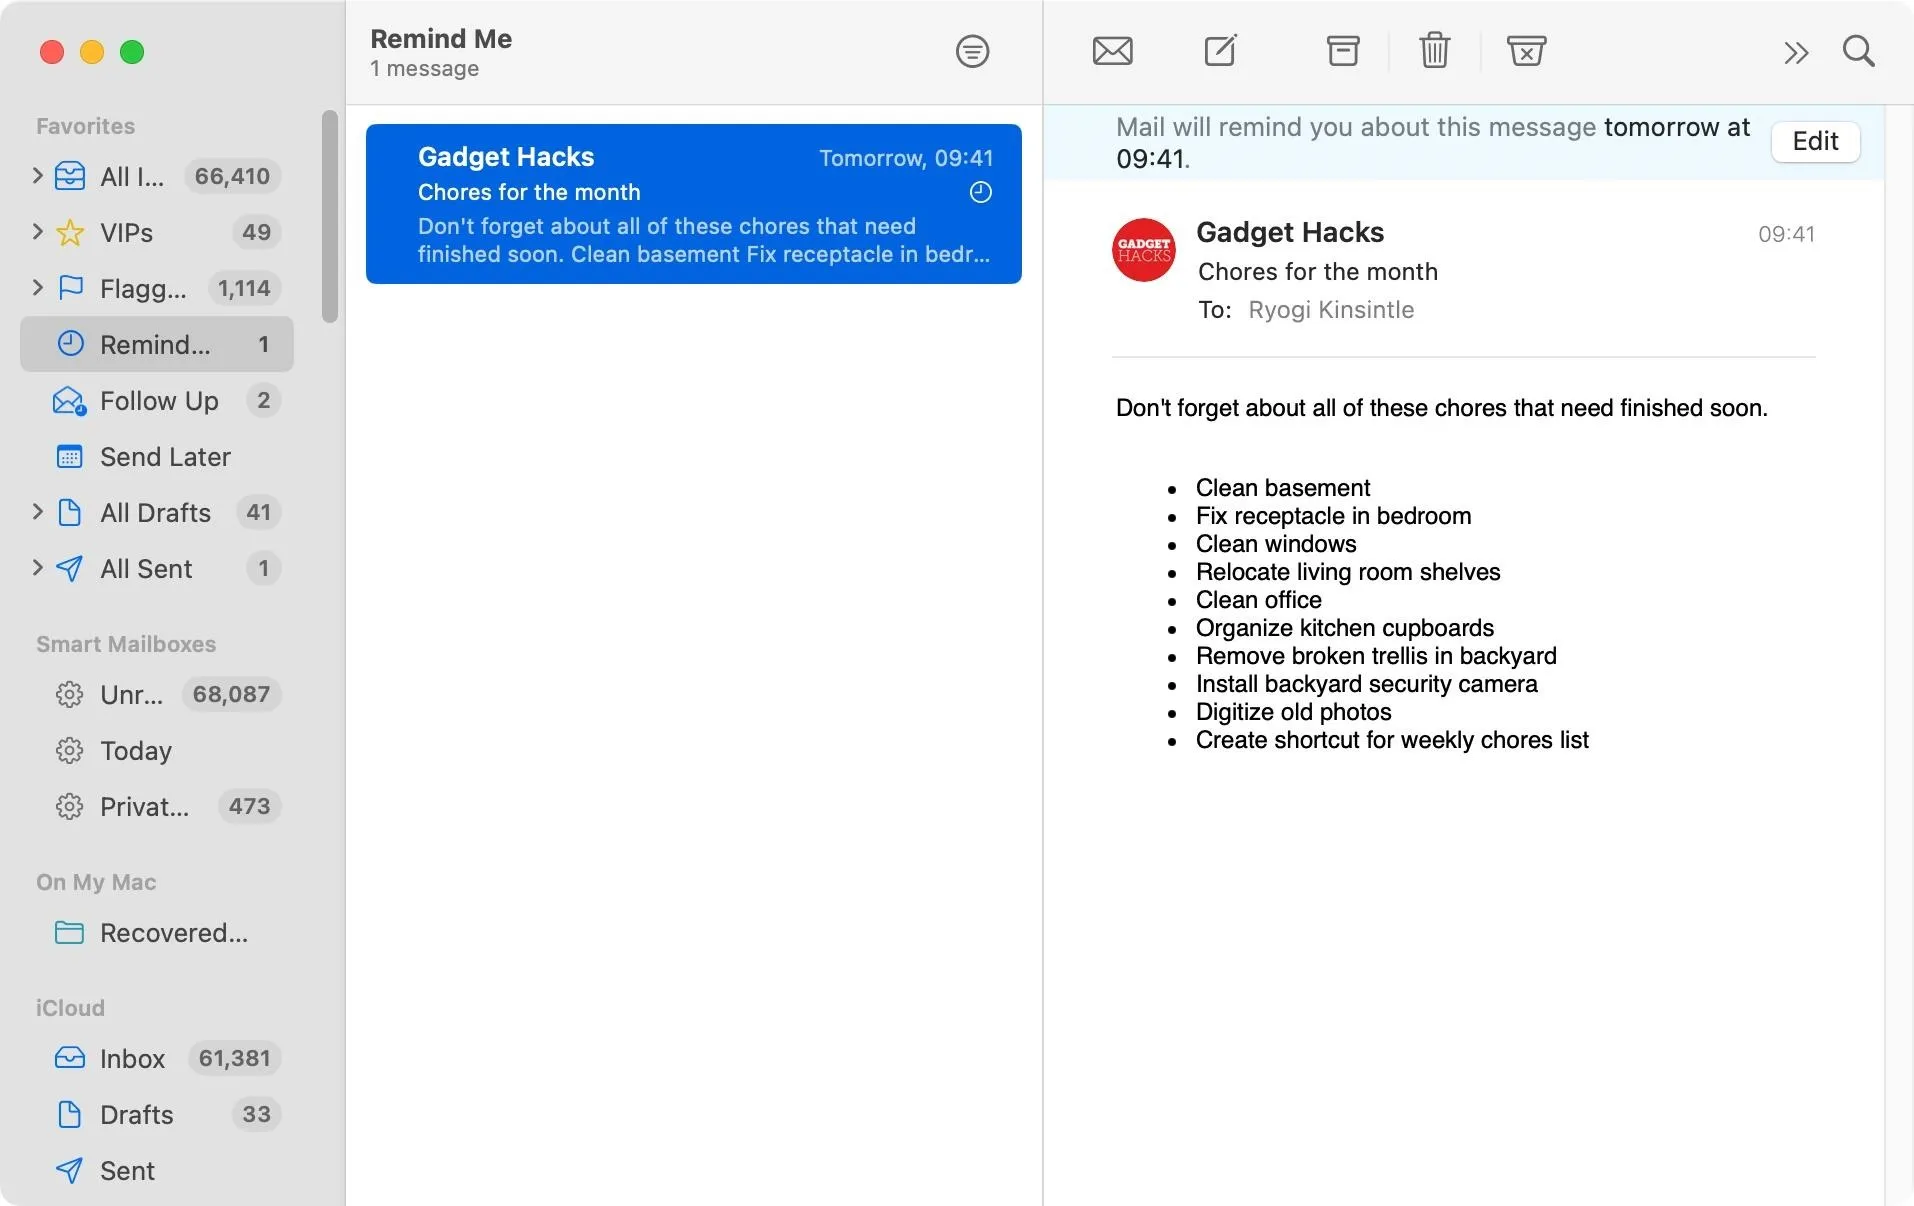Image resolution: width=1914 pixels, height=1206 pixels.
Task: Click "Tomorrow, 09:41" in message row
Action: click(906, 158)
